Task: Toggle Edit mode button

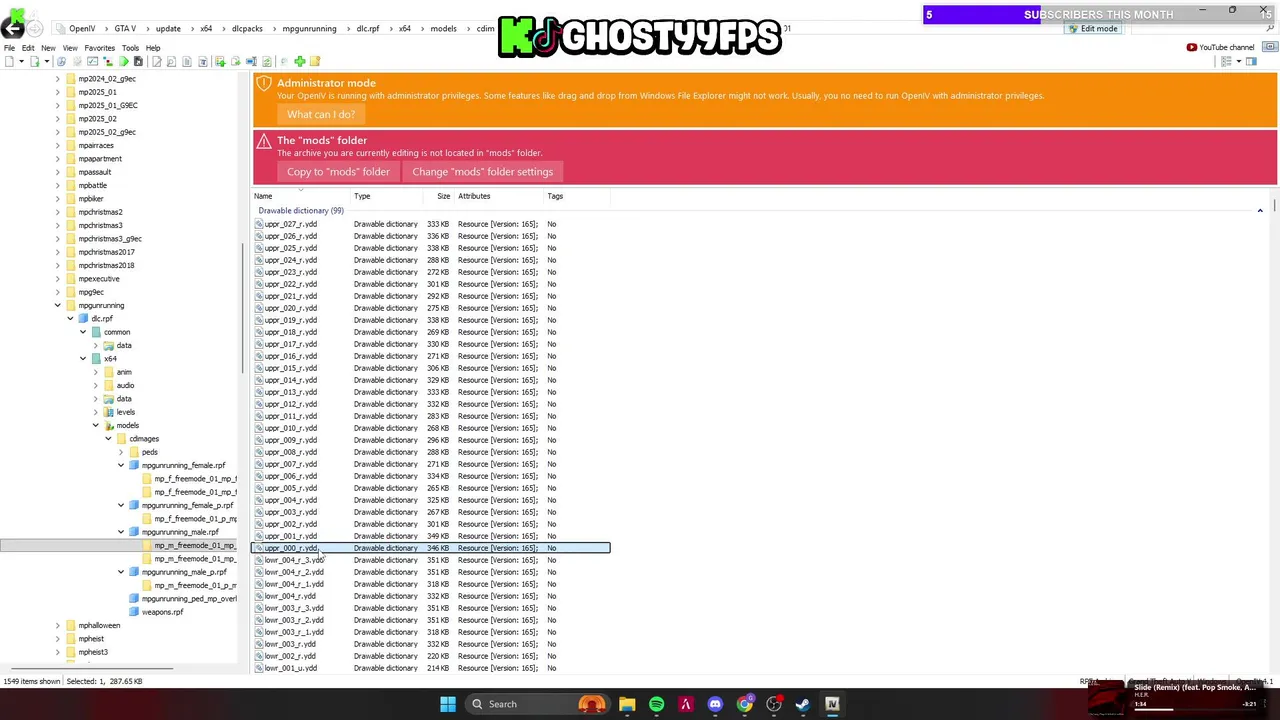Action: click(x=1092, y=29)
